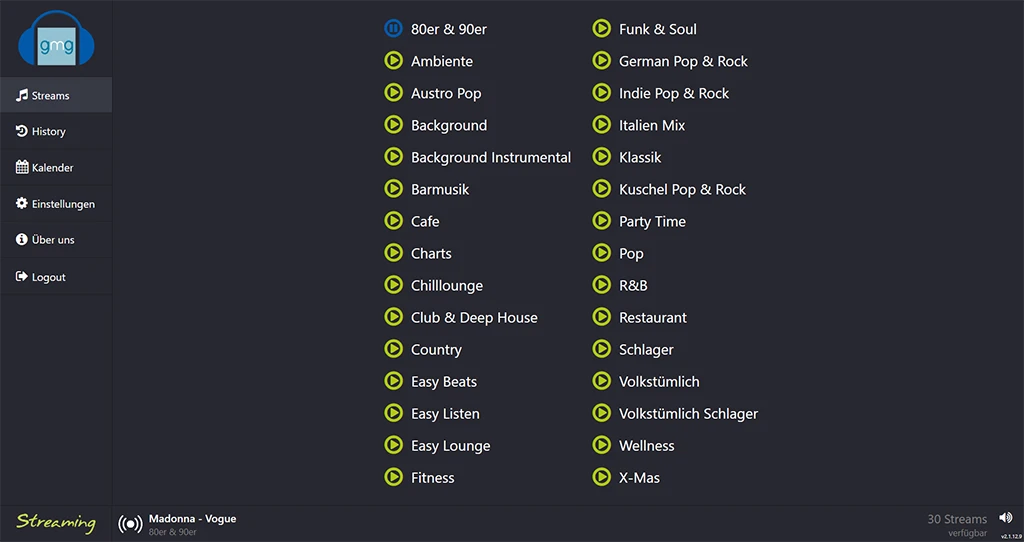Click the play icon next to Chilllounge
1024x542 pixels.
coord(394,285)
